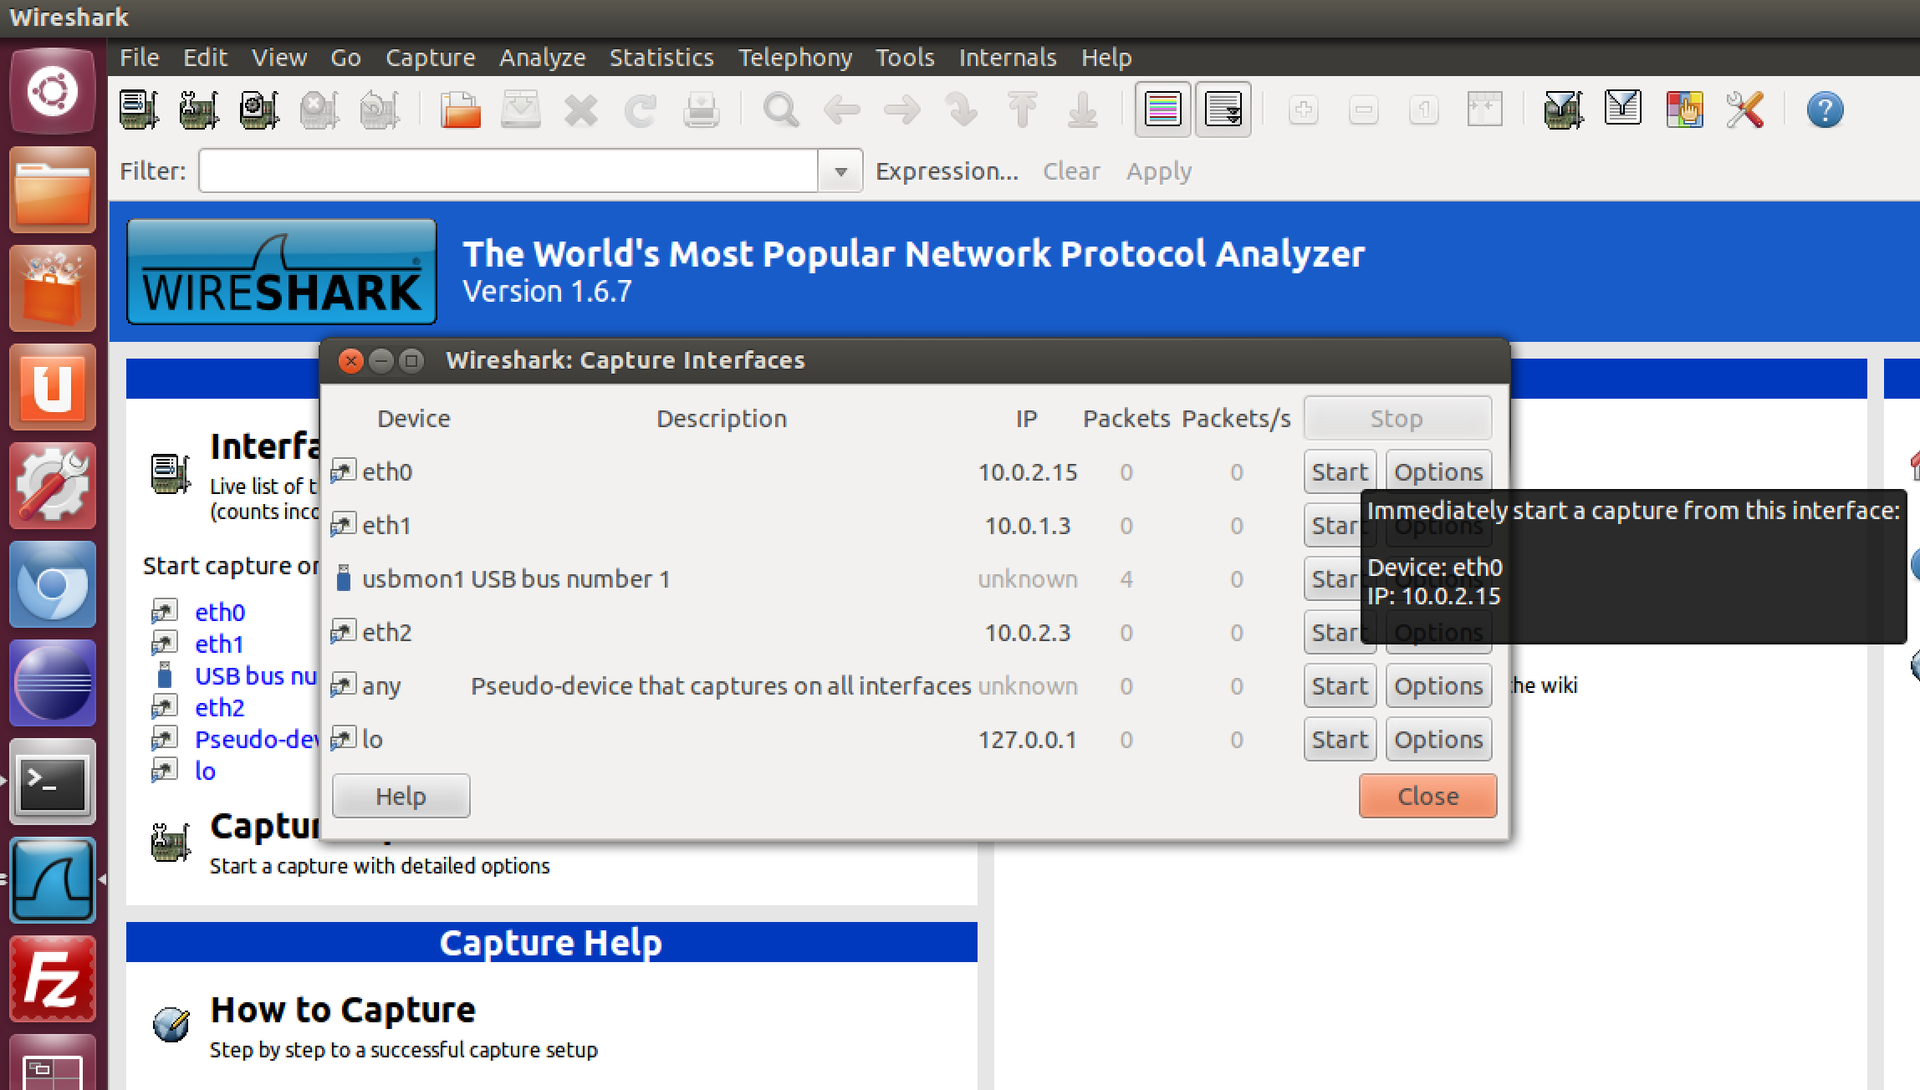Click the go to last packet icon
Image resolution: width=1920 pixels, height=1090 pixels.
pyautogui.click(x=1083, y=110)
